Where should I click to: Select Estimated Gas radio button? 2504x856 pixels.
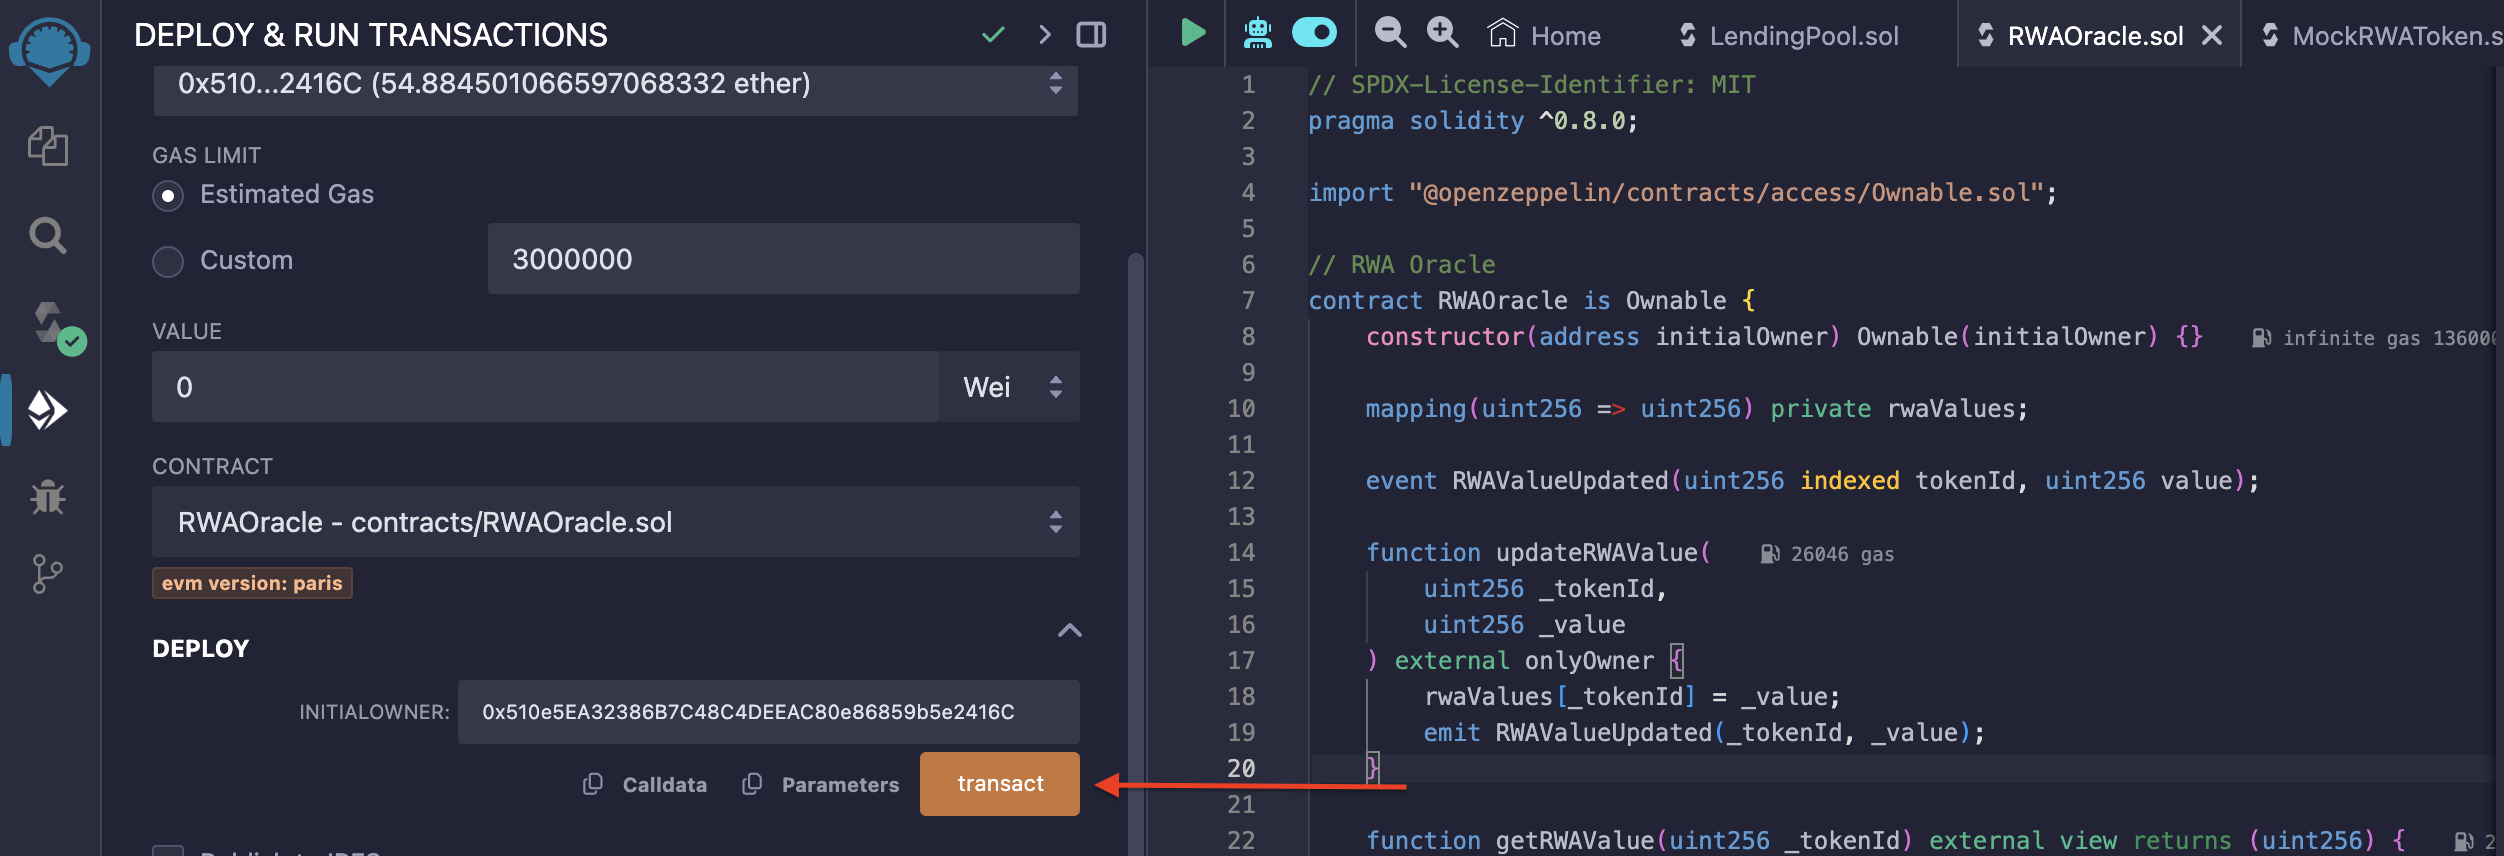168,195
